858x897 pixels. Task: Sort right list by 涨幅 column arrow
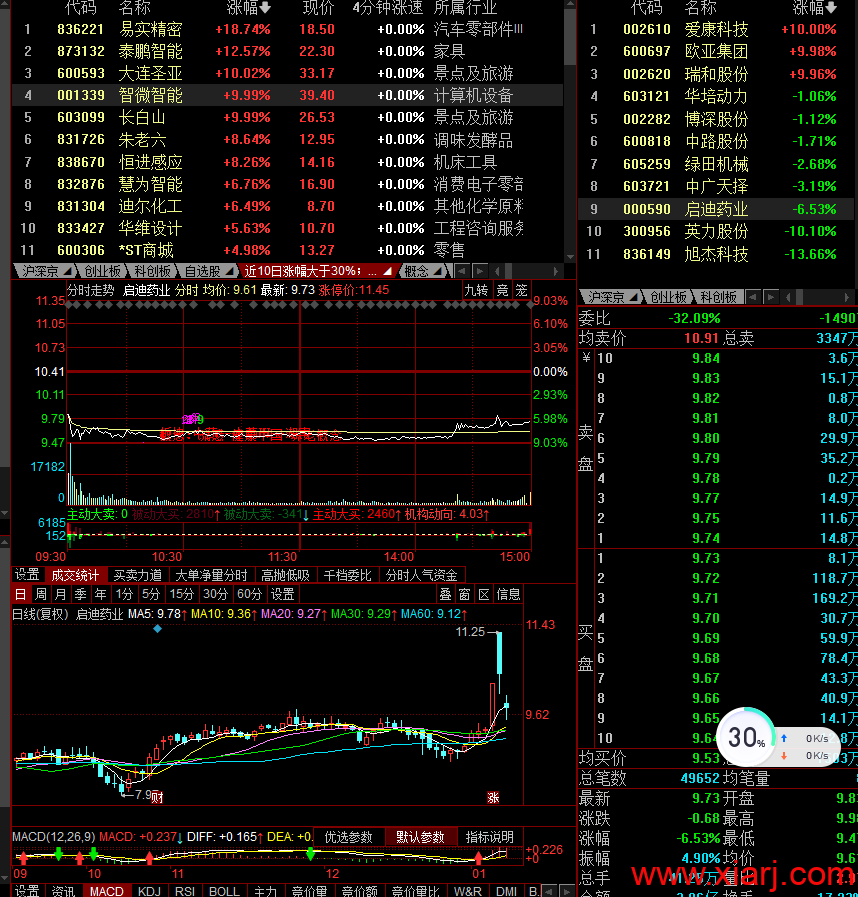point(832,8)
